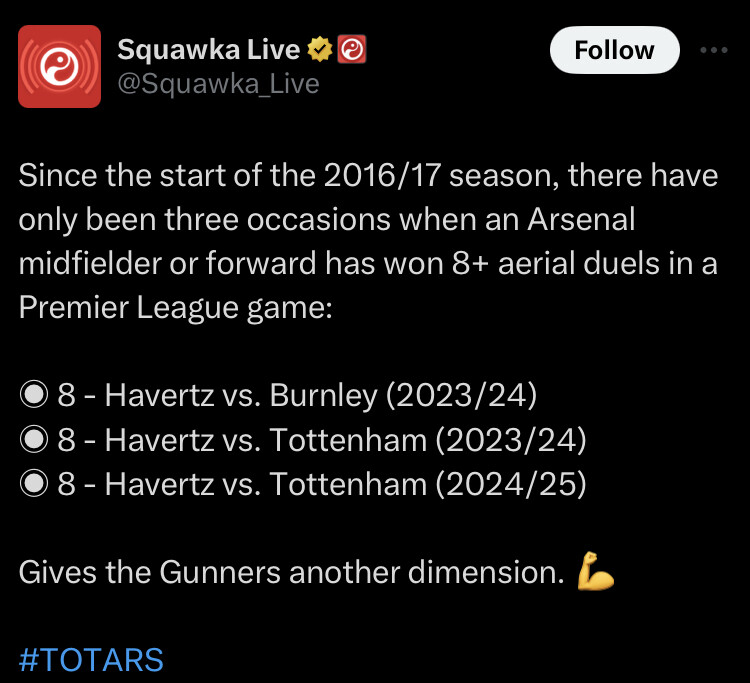Click the @Squawka_Live handle
Image resolution: width=750 pixels, height=683 pixels.
[219, 84]
